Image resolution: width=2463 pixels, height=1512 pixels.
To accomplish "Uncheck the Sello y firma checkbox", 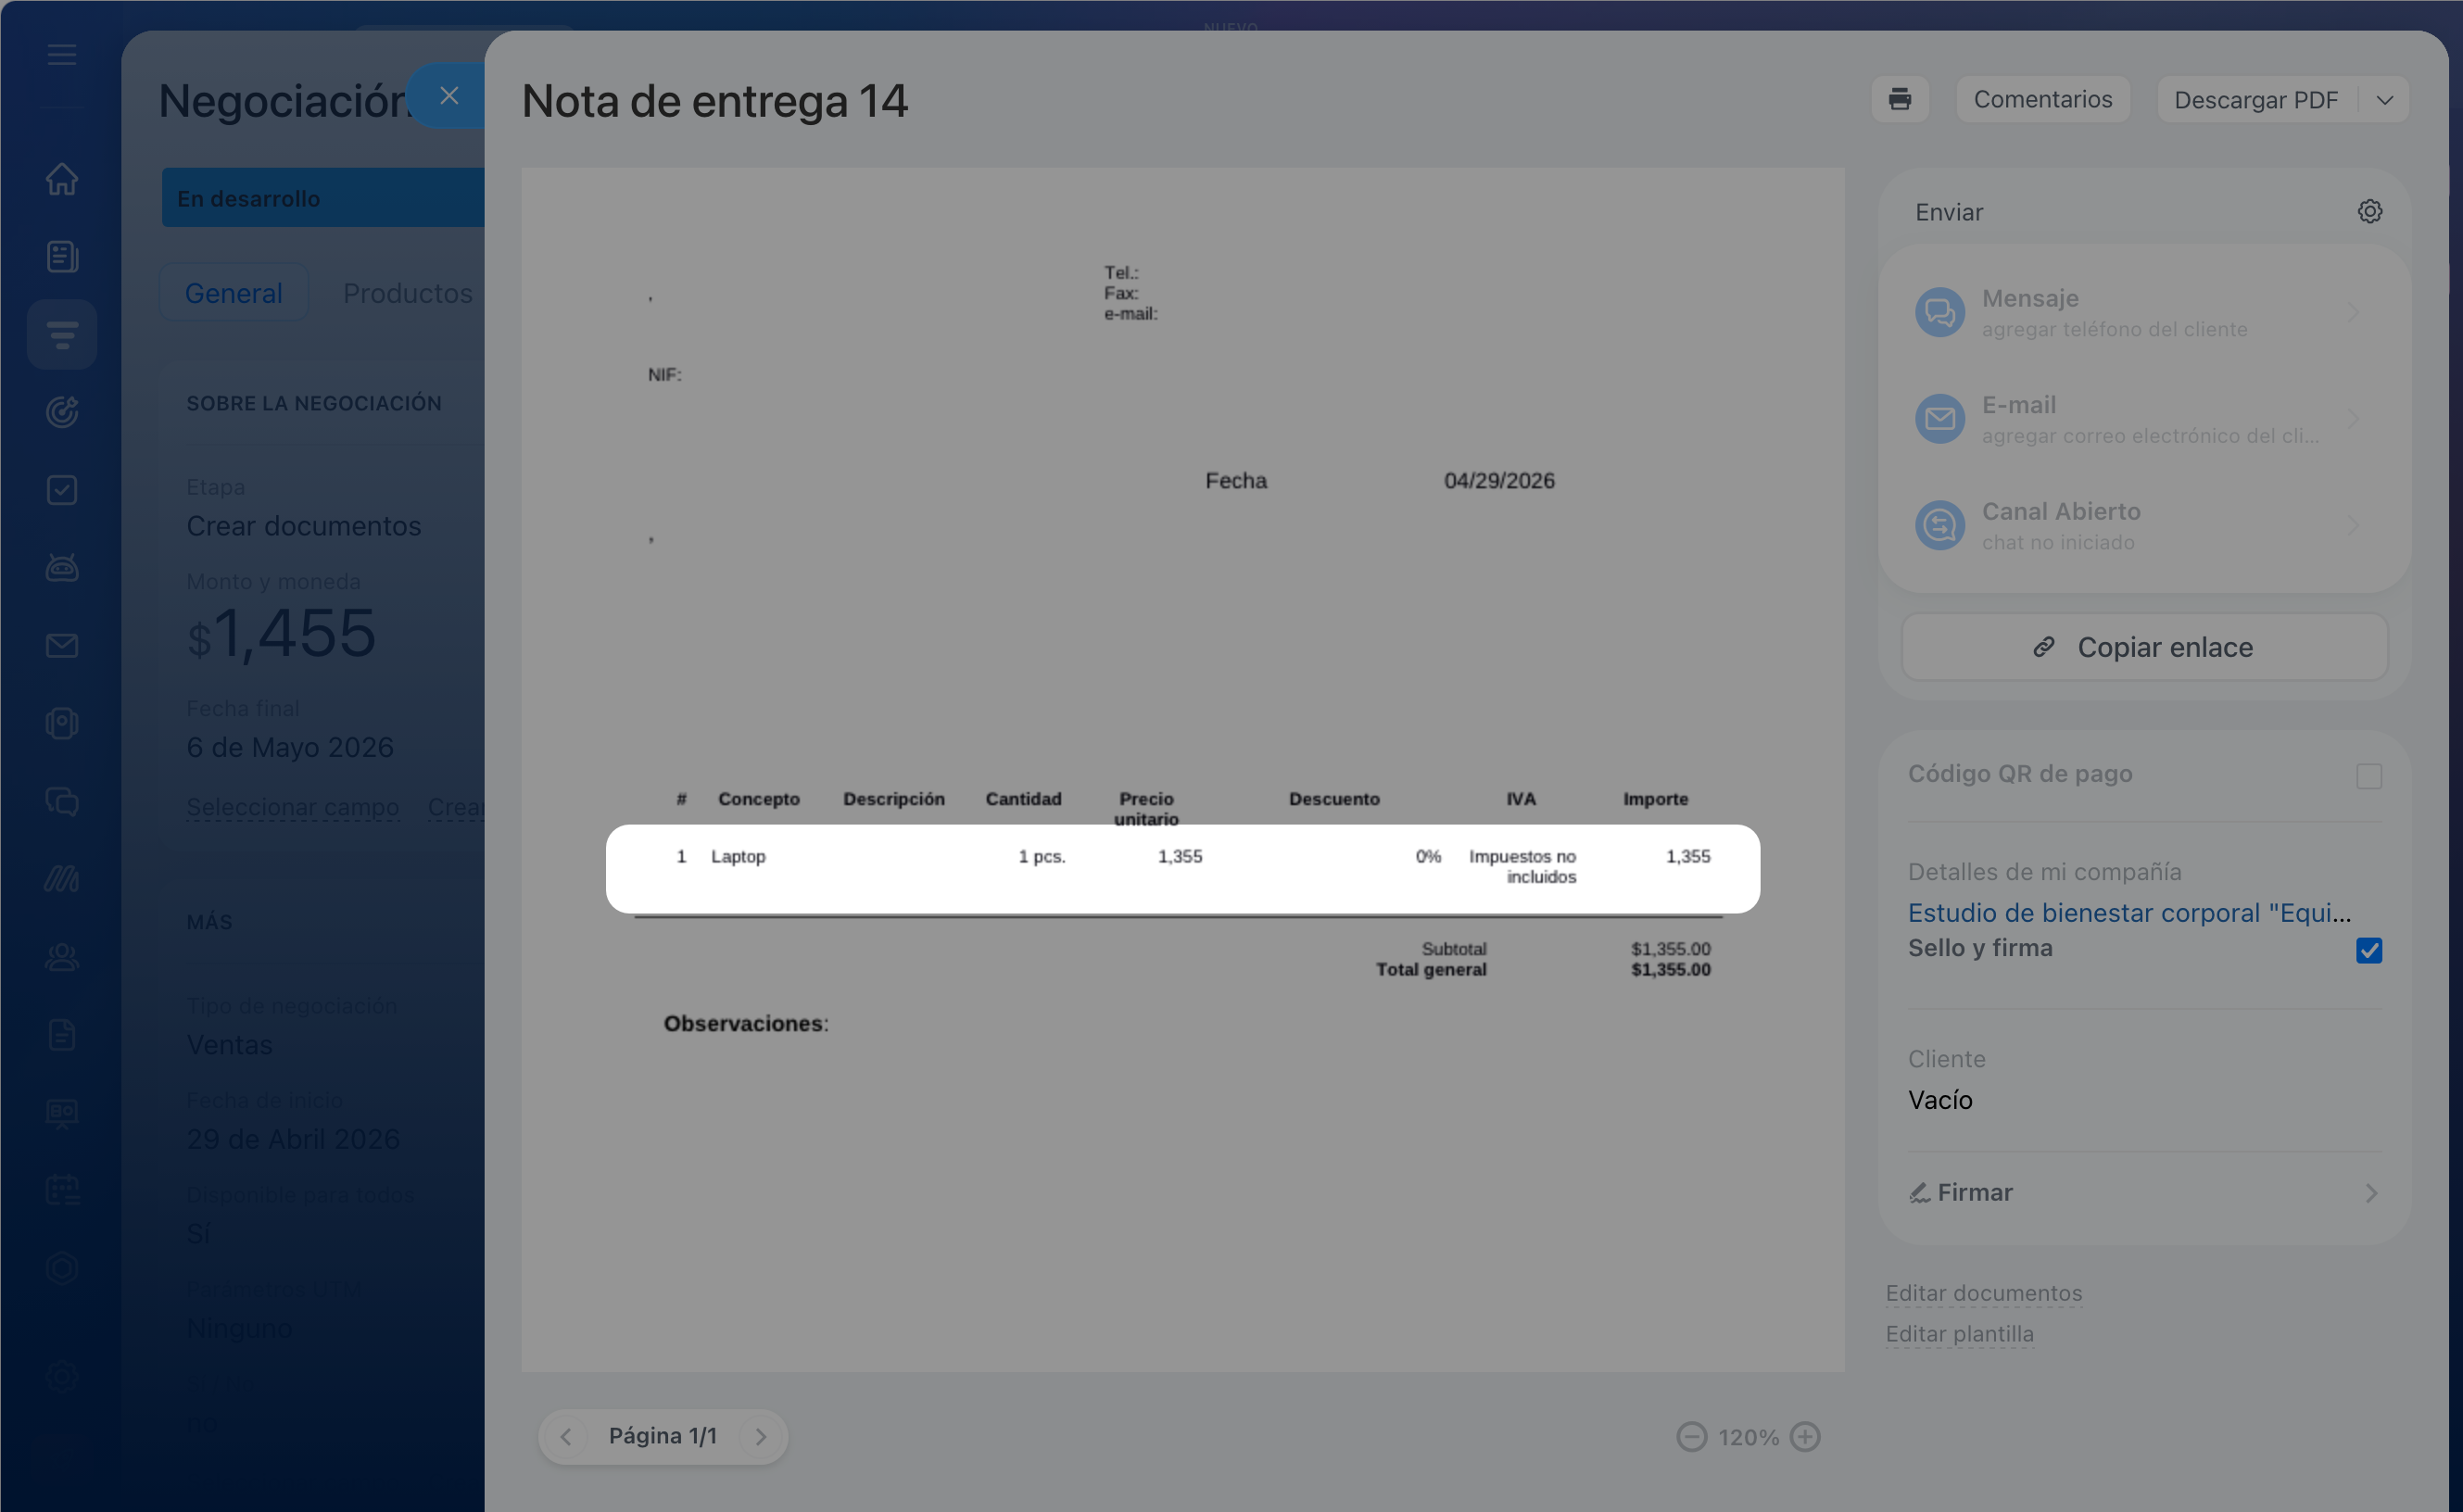I will [2368, 950].
